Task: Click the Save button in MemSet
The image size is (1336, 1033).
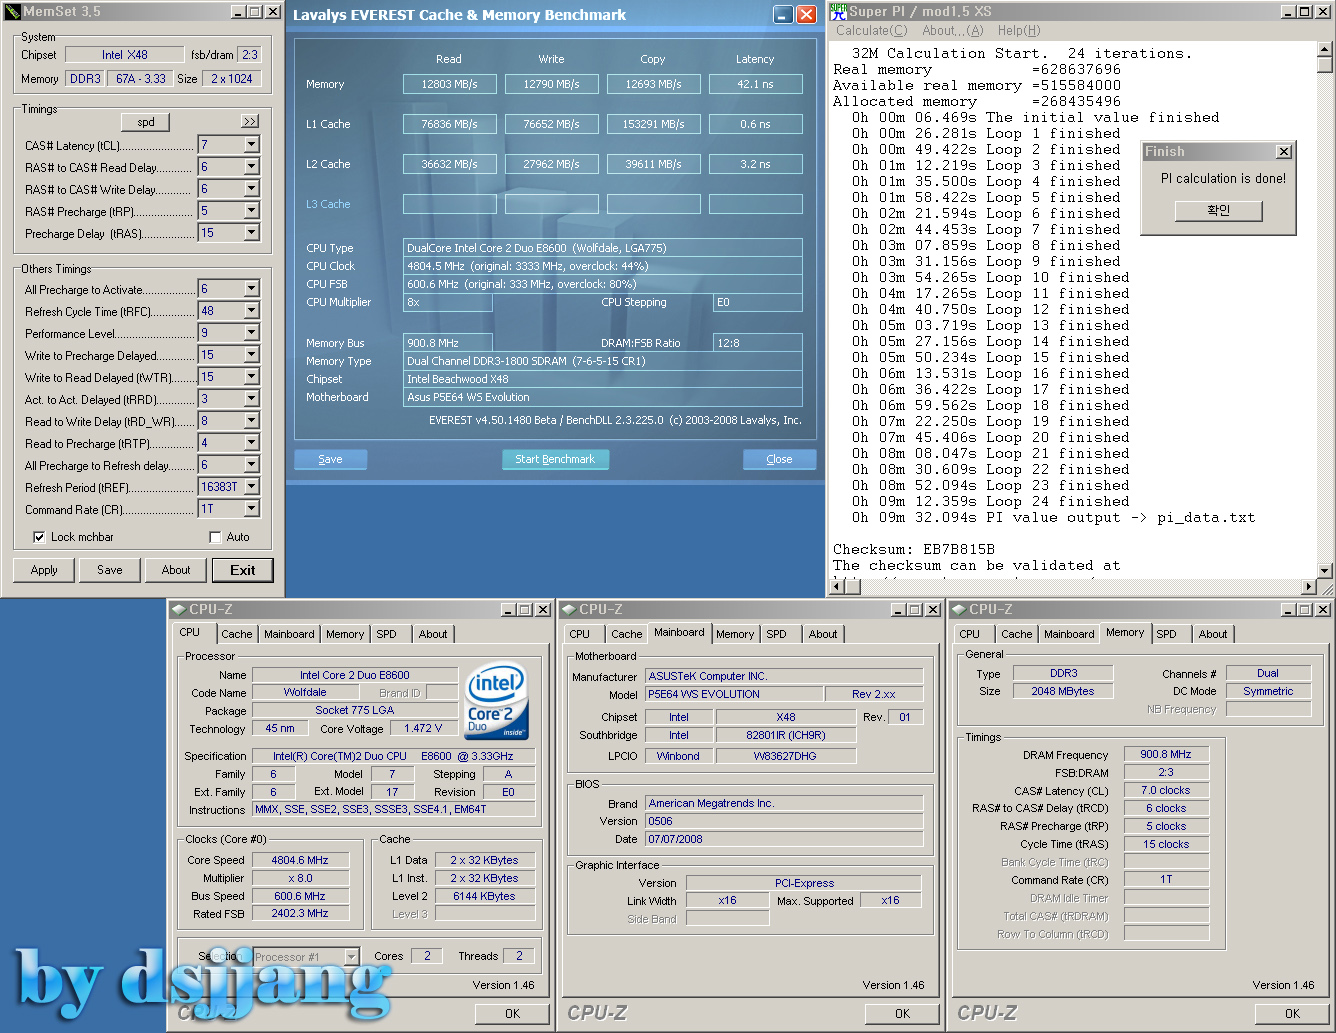Action: [x=110, y=570]
